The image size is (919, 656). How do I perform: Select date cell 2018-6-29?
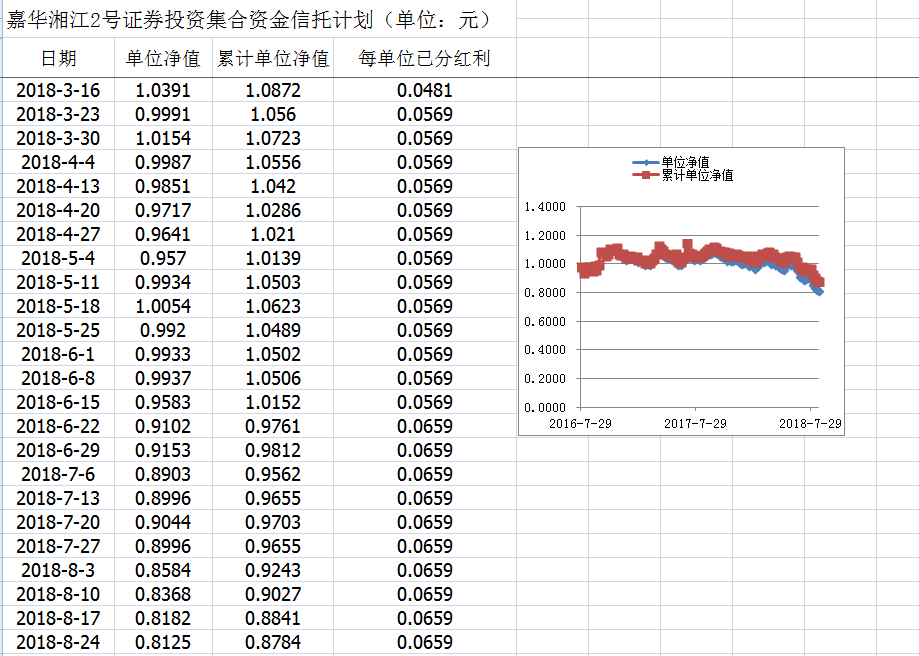click(x=59, y=451)
